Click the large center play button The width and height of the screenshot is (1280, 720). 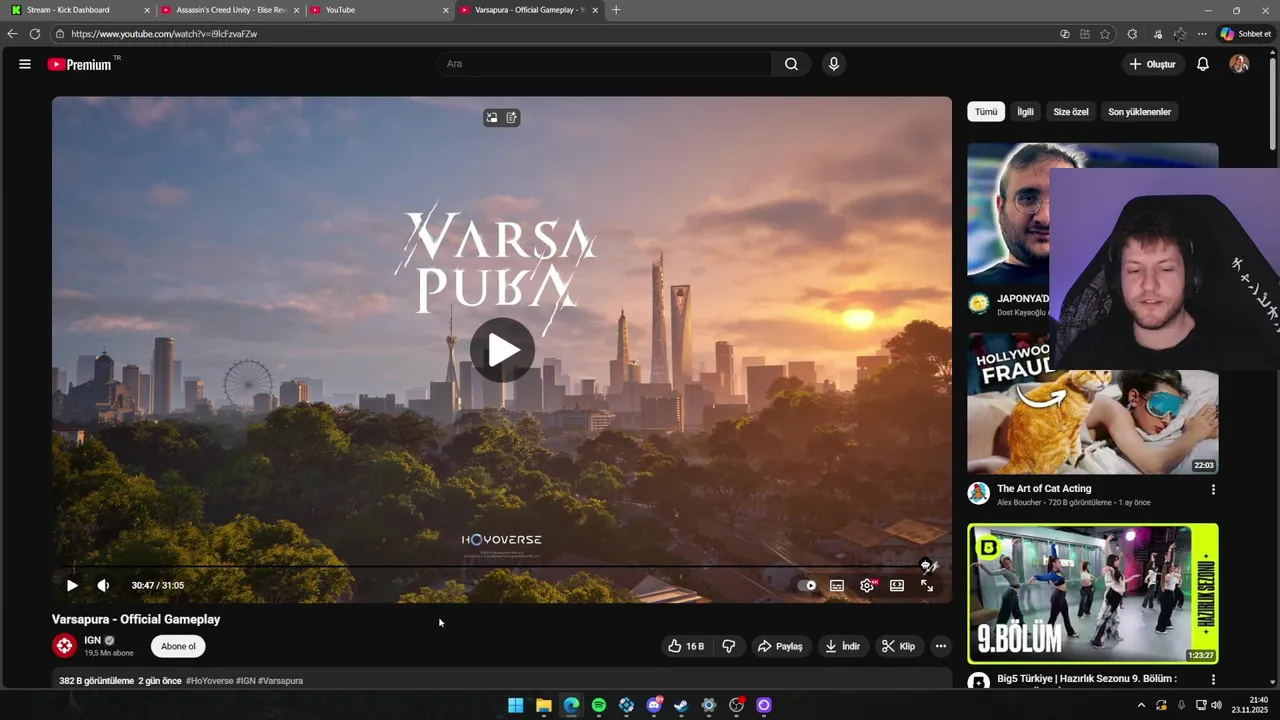click(x=502, y=350)
